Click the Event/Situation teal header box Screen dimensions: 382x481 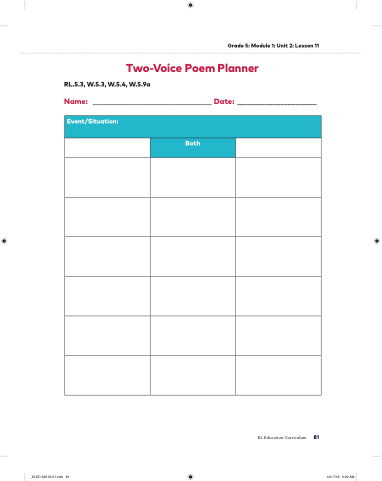click(193, 126)
